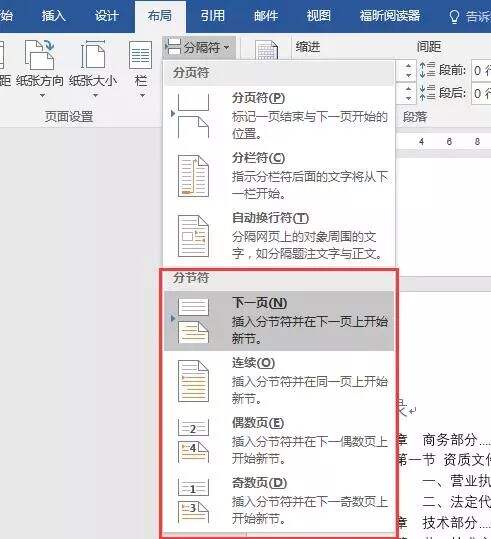Open the 引用 tab
This screenshot has height=539, width=491.
(213, 16)
